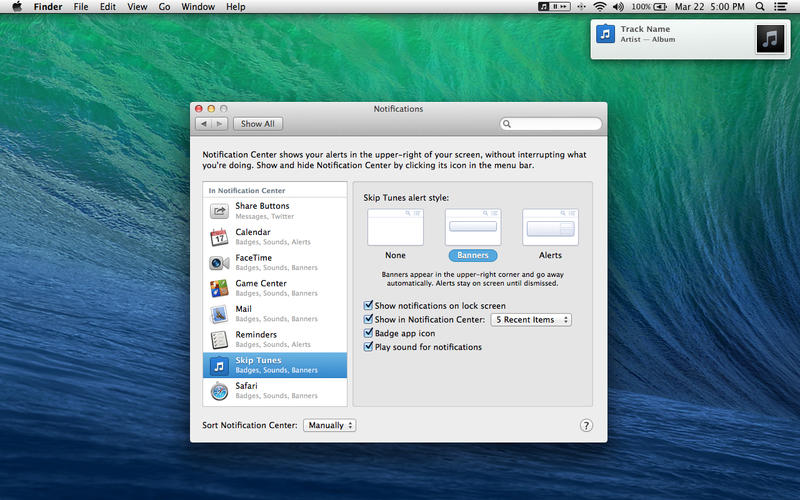Go back with the left arrow button
Viewport: 800px width, 500px height.
click(204, 123)
